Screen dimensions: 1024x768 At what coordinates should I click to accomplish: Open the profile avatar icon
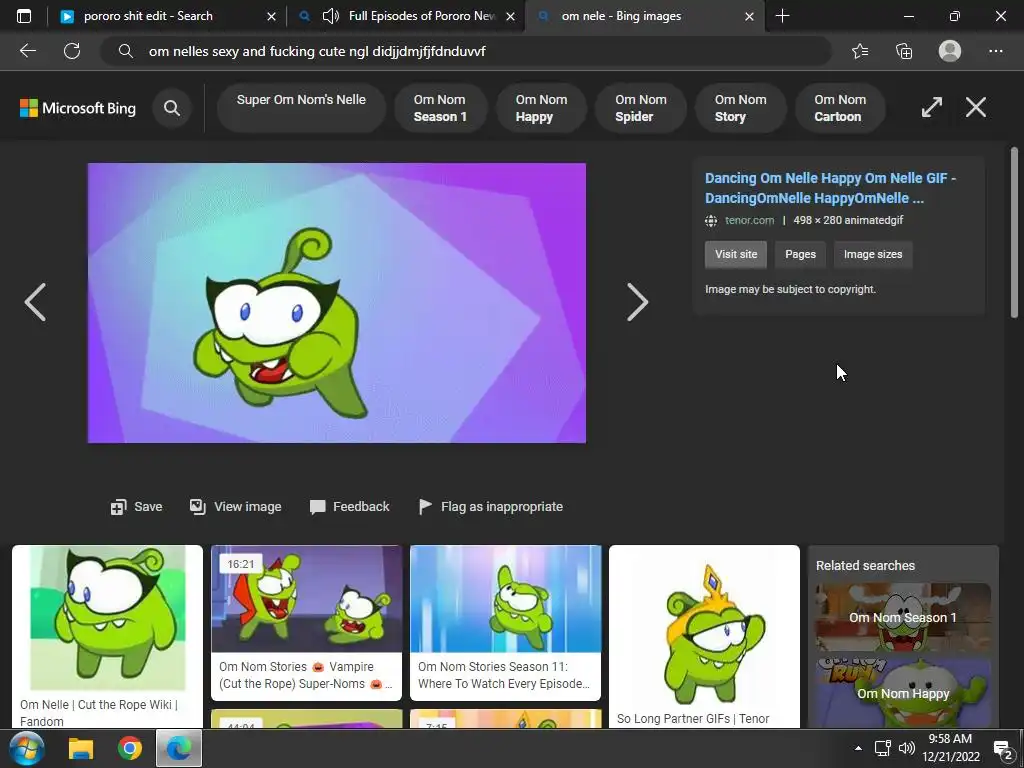[x=950, y=51]
